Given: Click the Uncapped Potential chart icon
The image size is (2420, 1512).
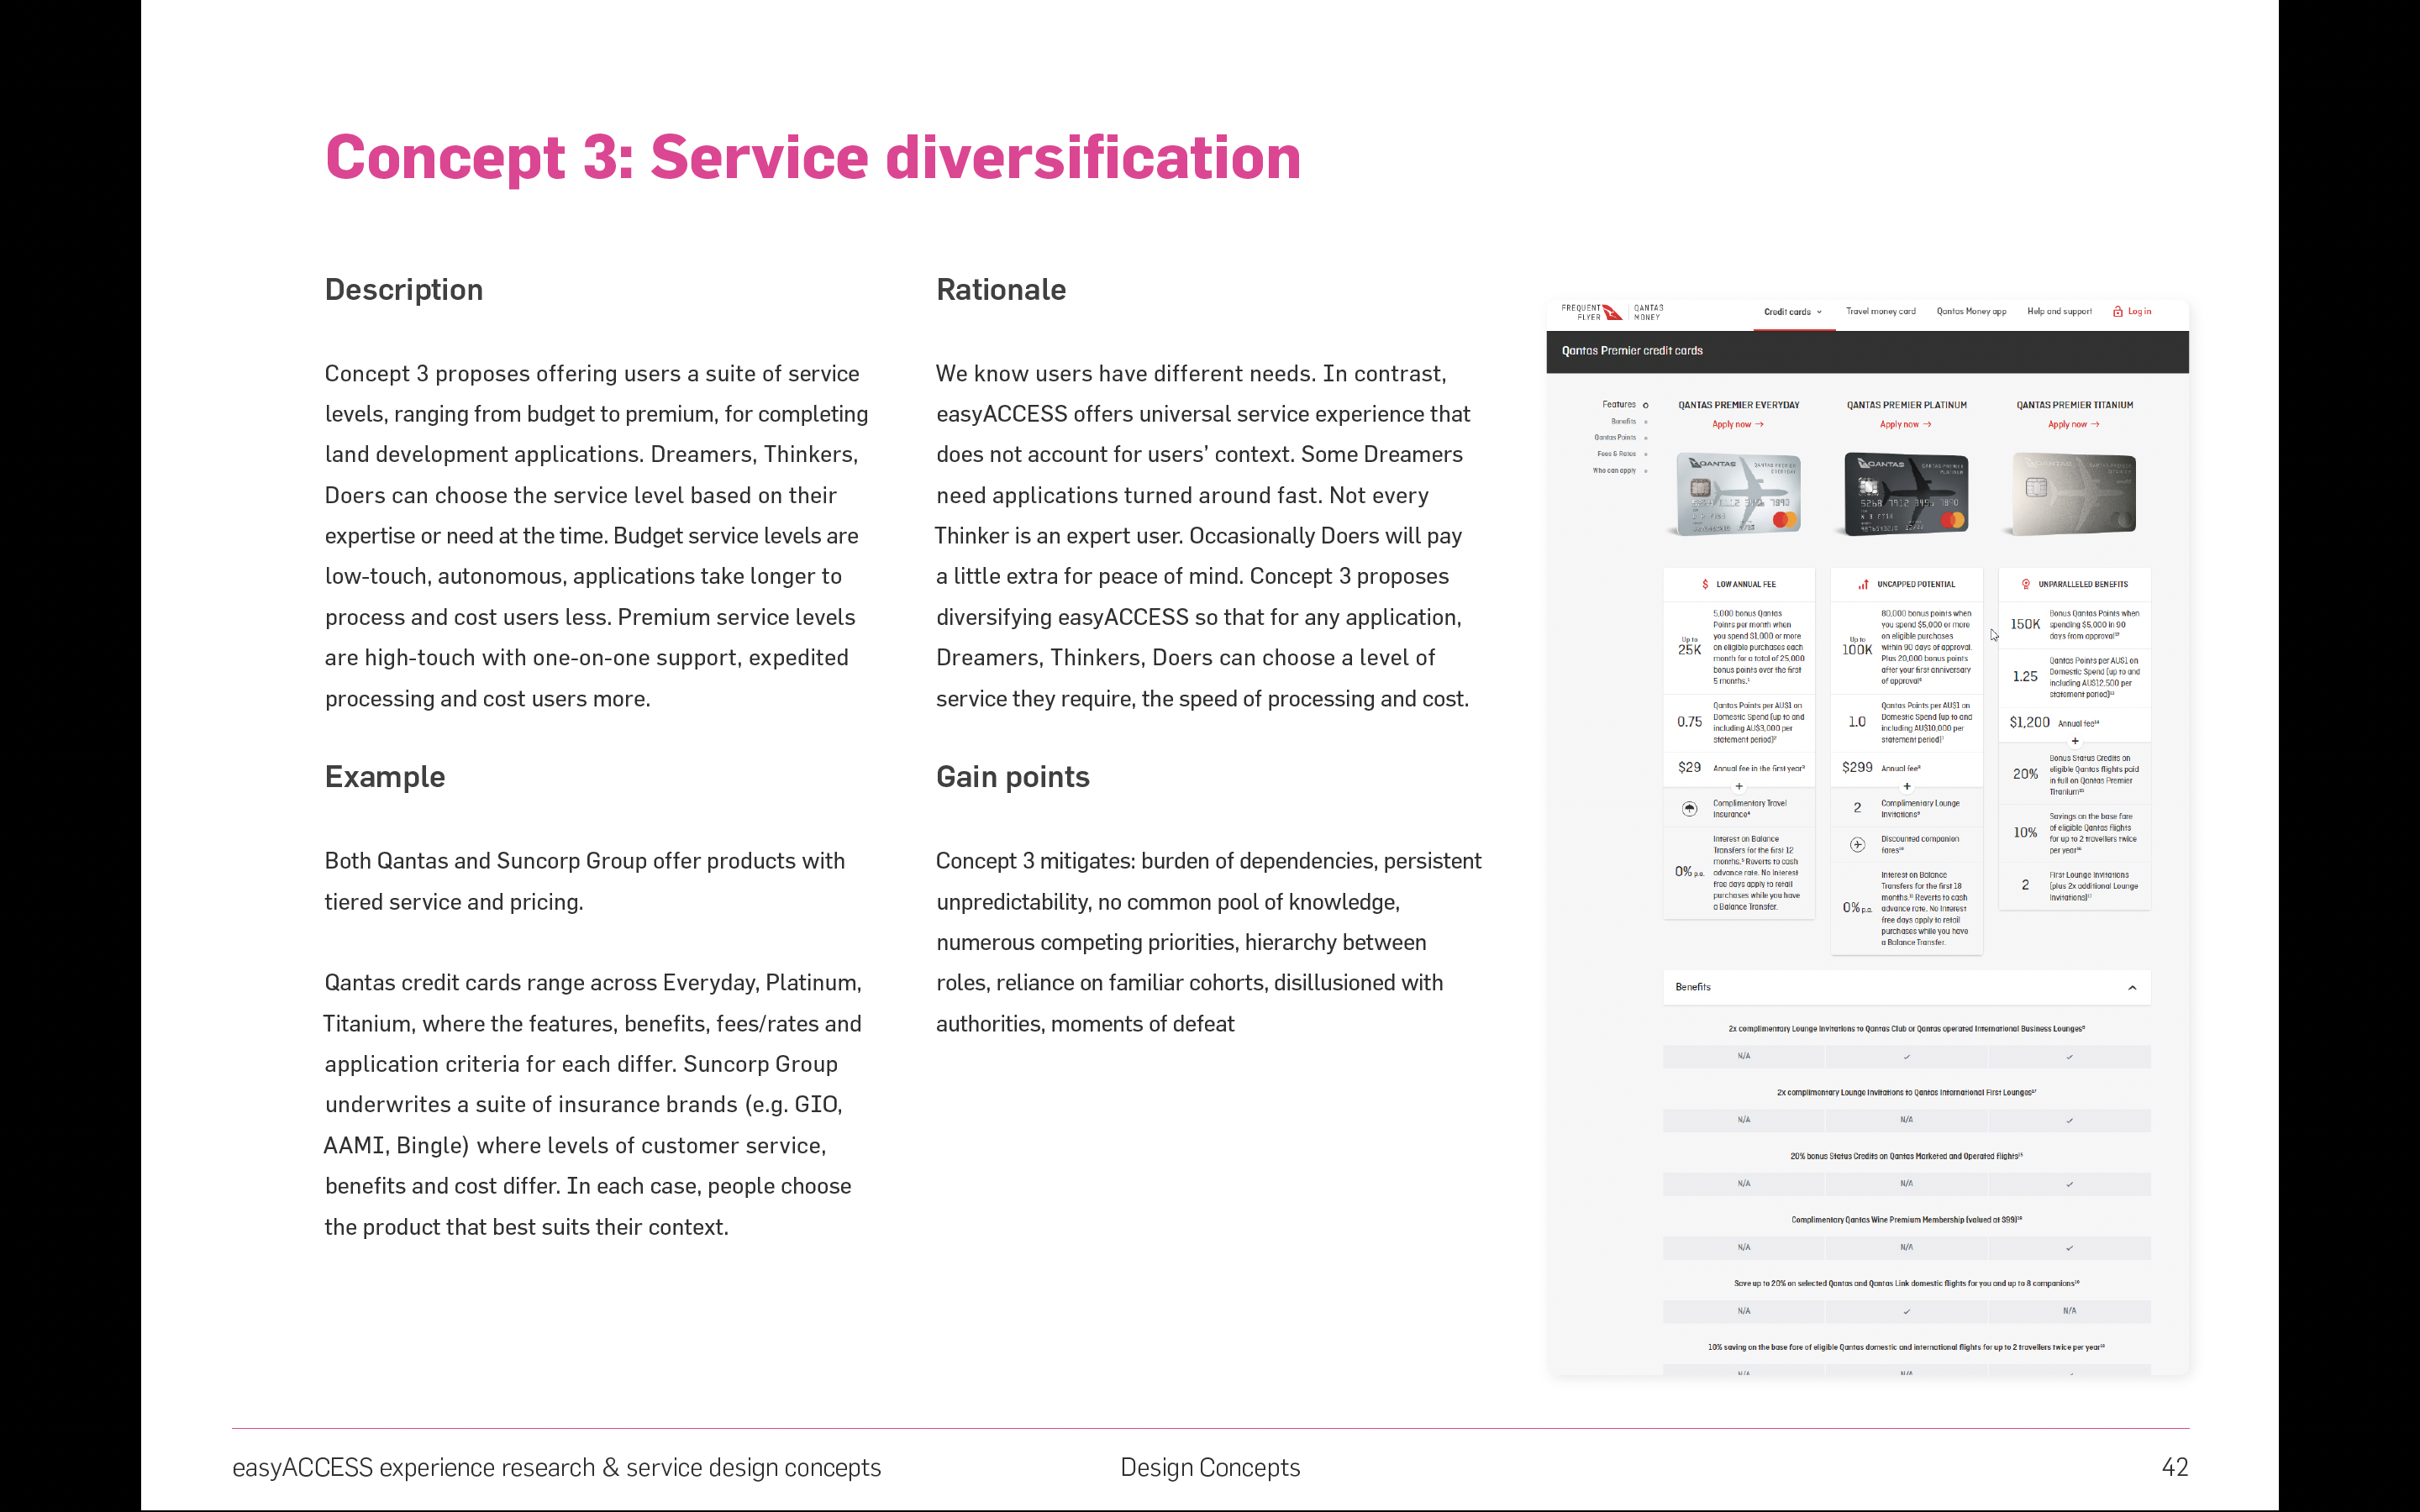Looking at the screenshot, I should point(1863,584).
